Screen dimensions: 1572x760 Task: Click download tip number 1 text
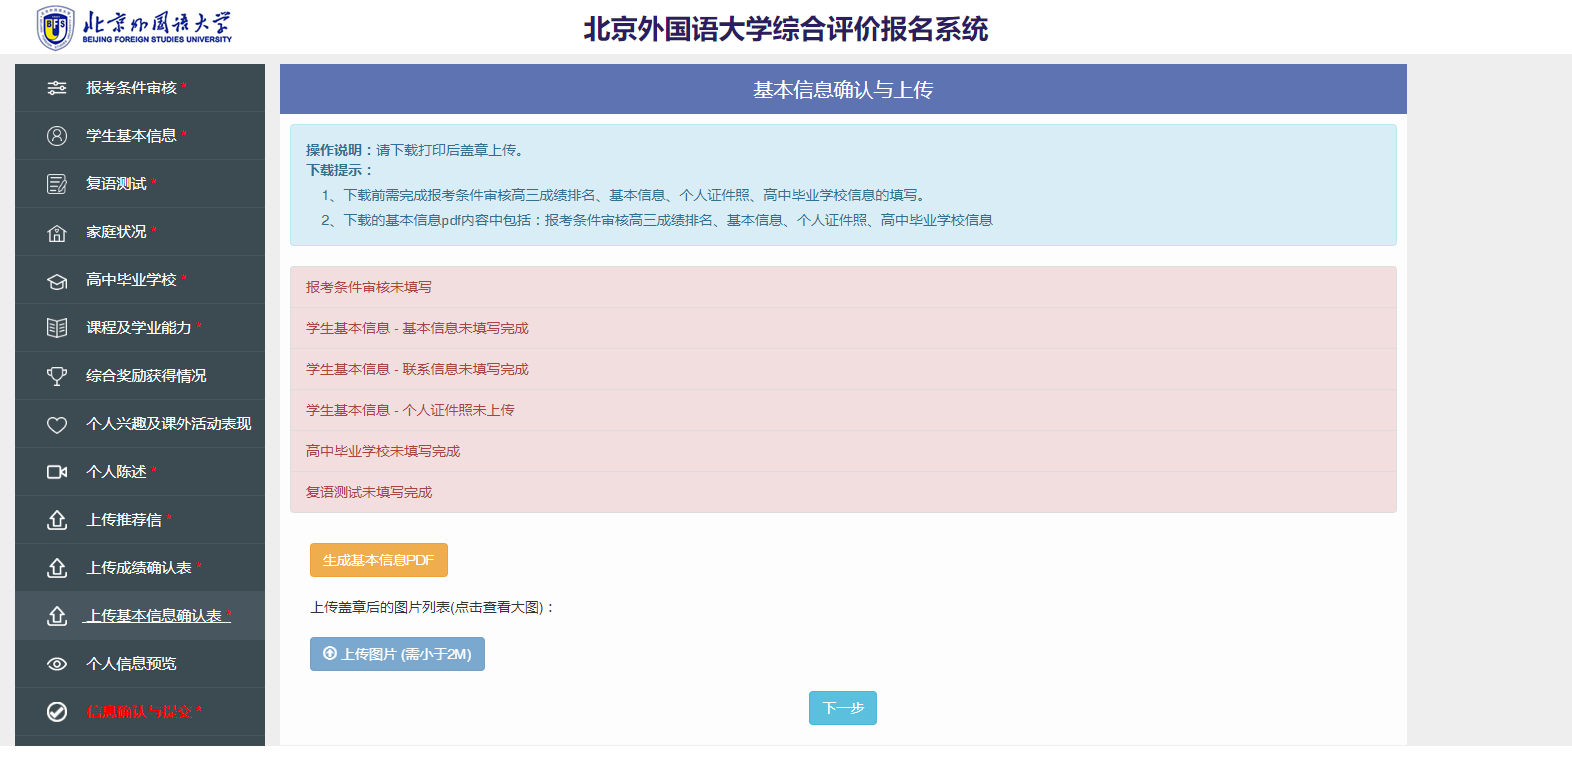point(626,195)
